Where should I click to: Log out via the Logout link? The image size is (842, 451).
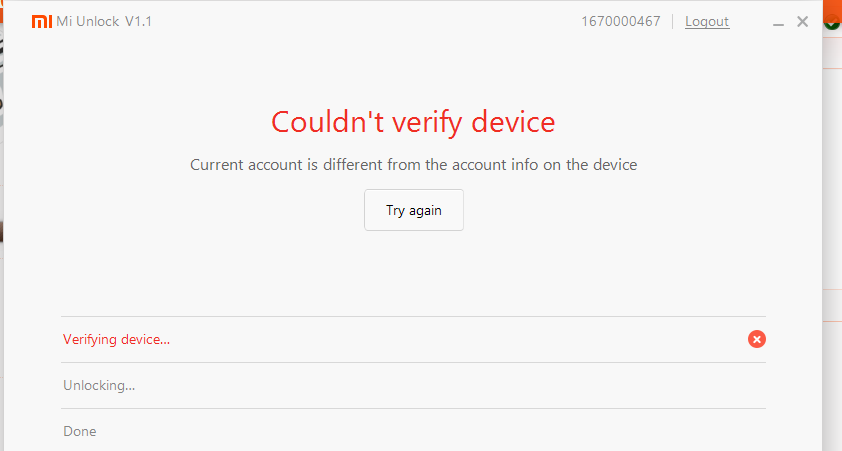707,21
